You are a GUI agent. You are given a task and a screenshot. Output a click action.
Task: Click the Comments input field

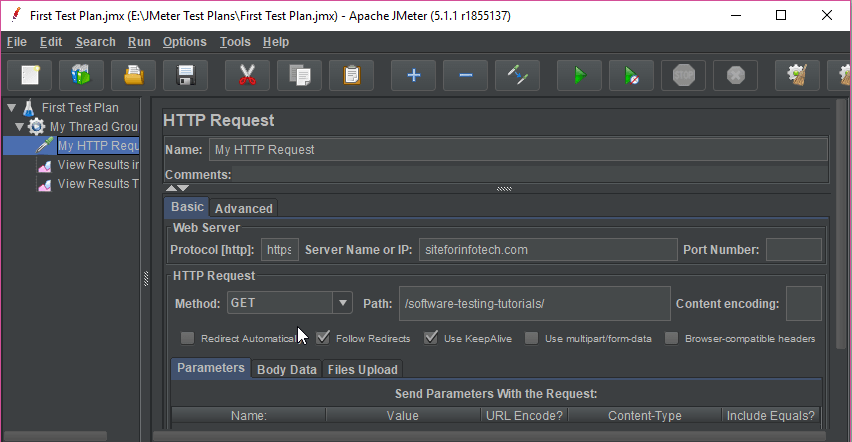pos(530,175)
